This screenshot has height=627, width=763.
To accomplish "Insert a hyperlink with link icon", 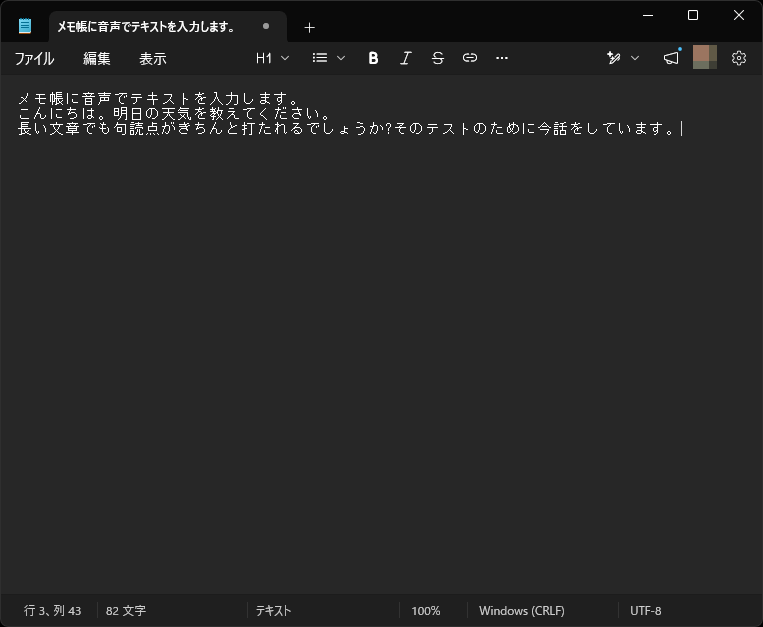I will coord(470,58).
